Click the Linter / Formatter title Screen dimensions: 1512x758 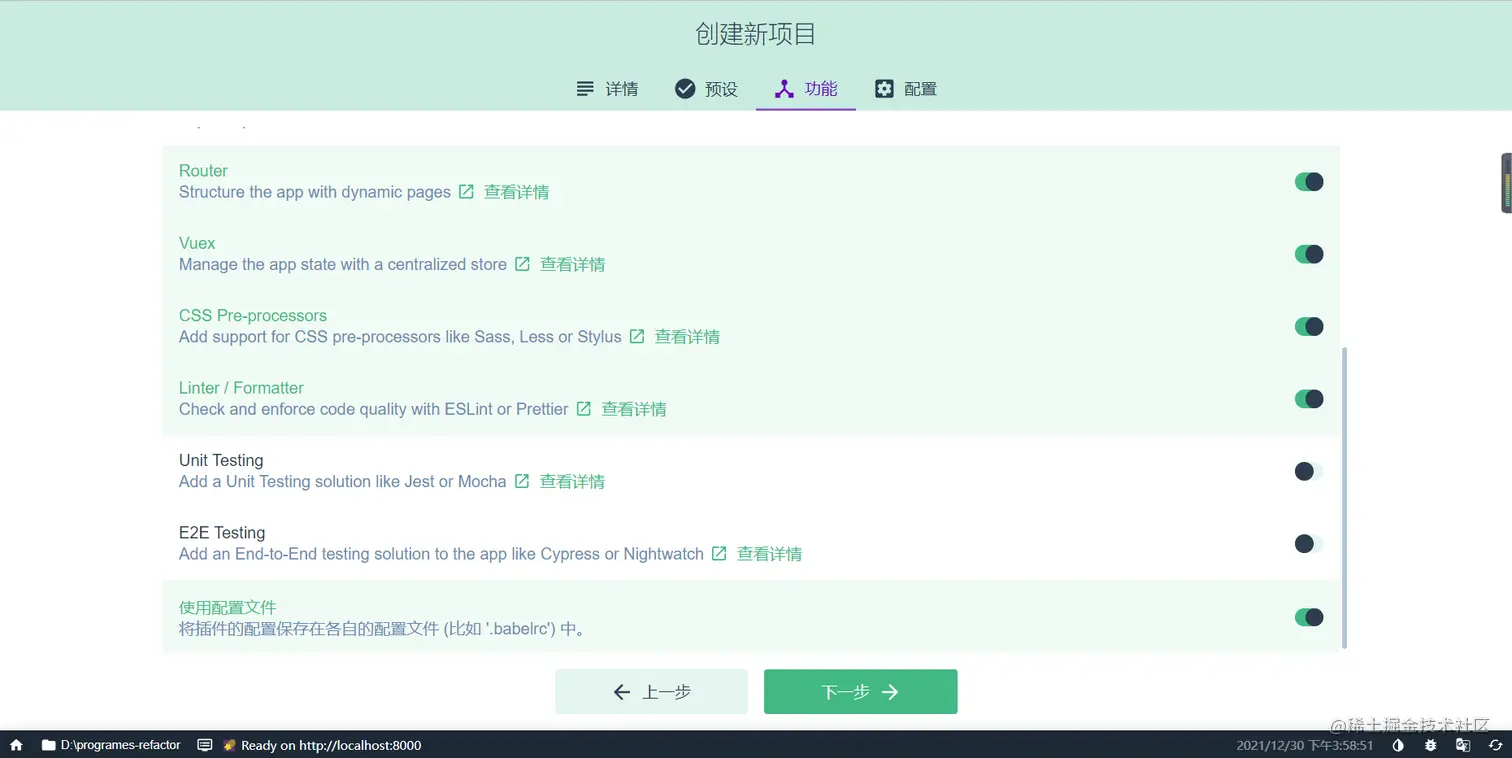[x=241, y=388]
